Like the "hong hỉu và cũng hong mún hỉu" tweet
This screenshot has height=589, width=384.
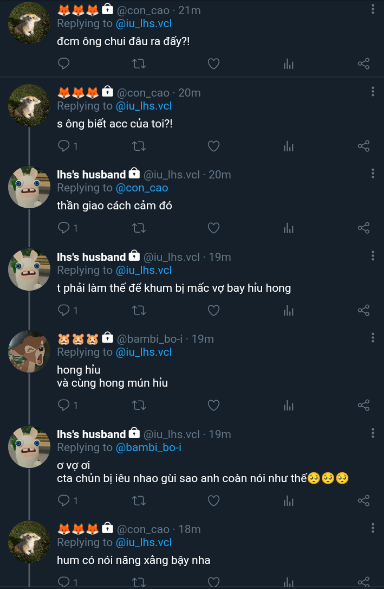pos(213,405)
